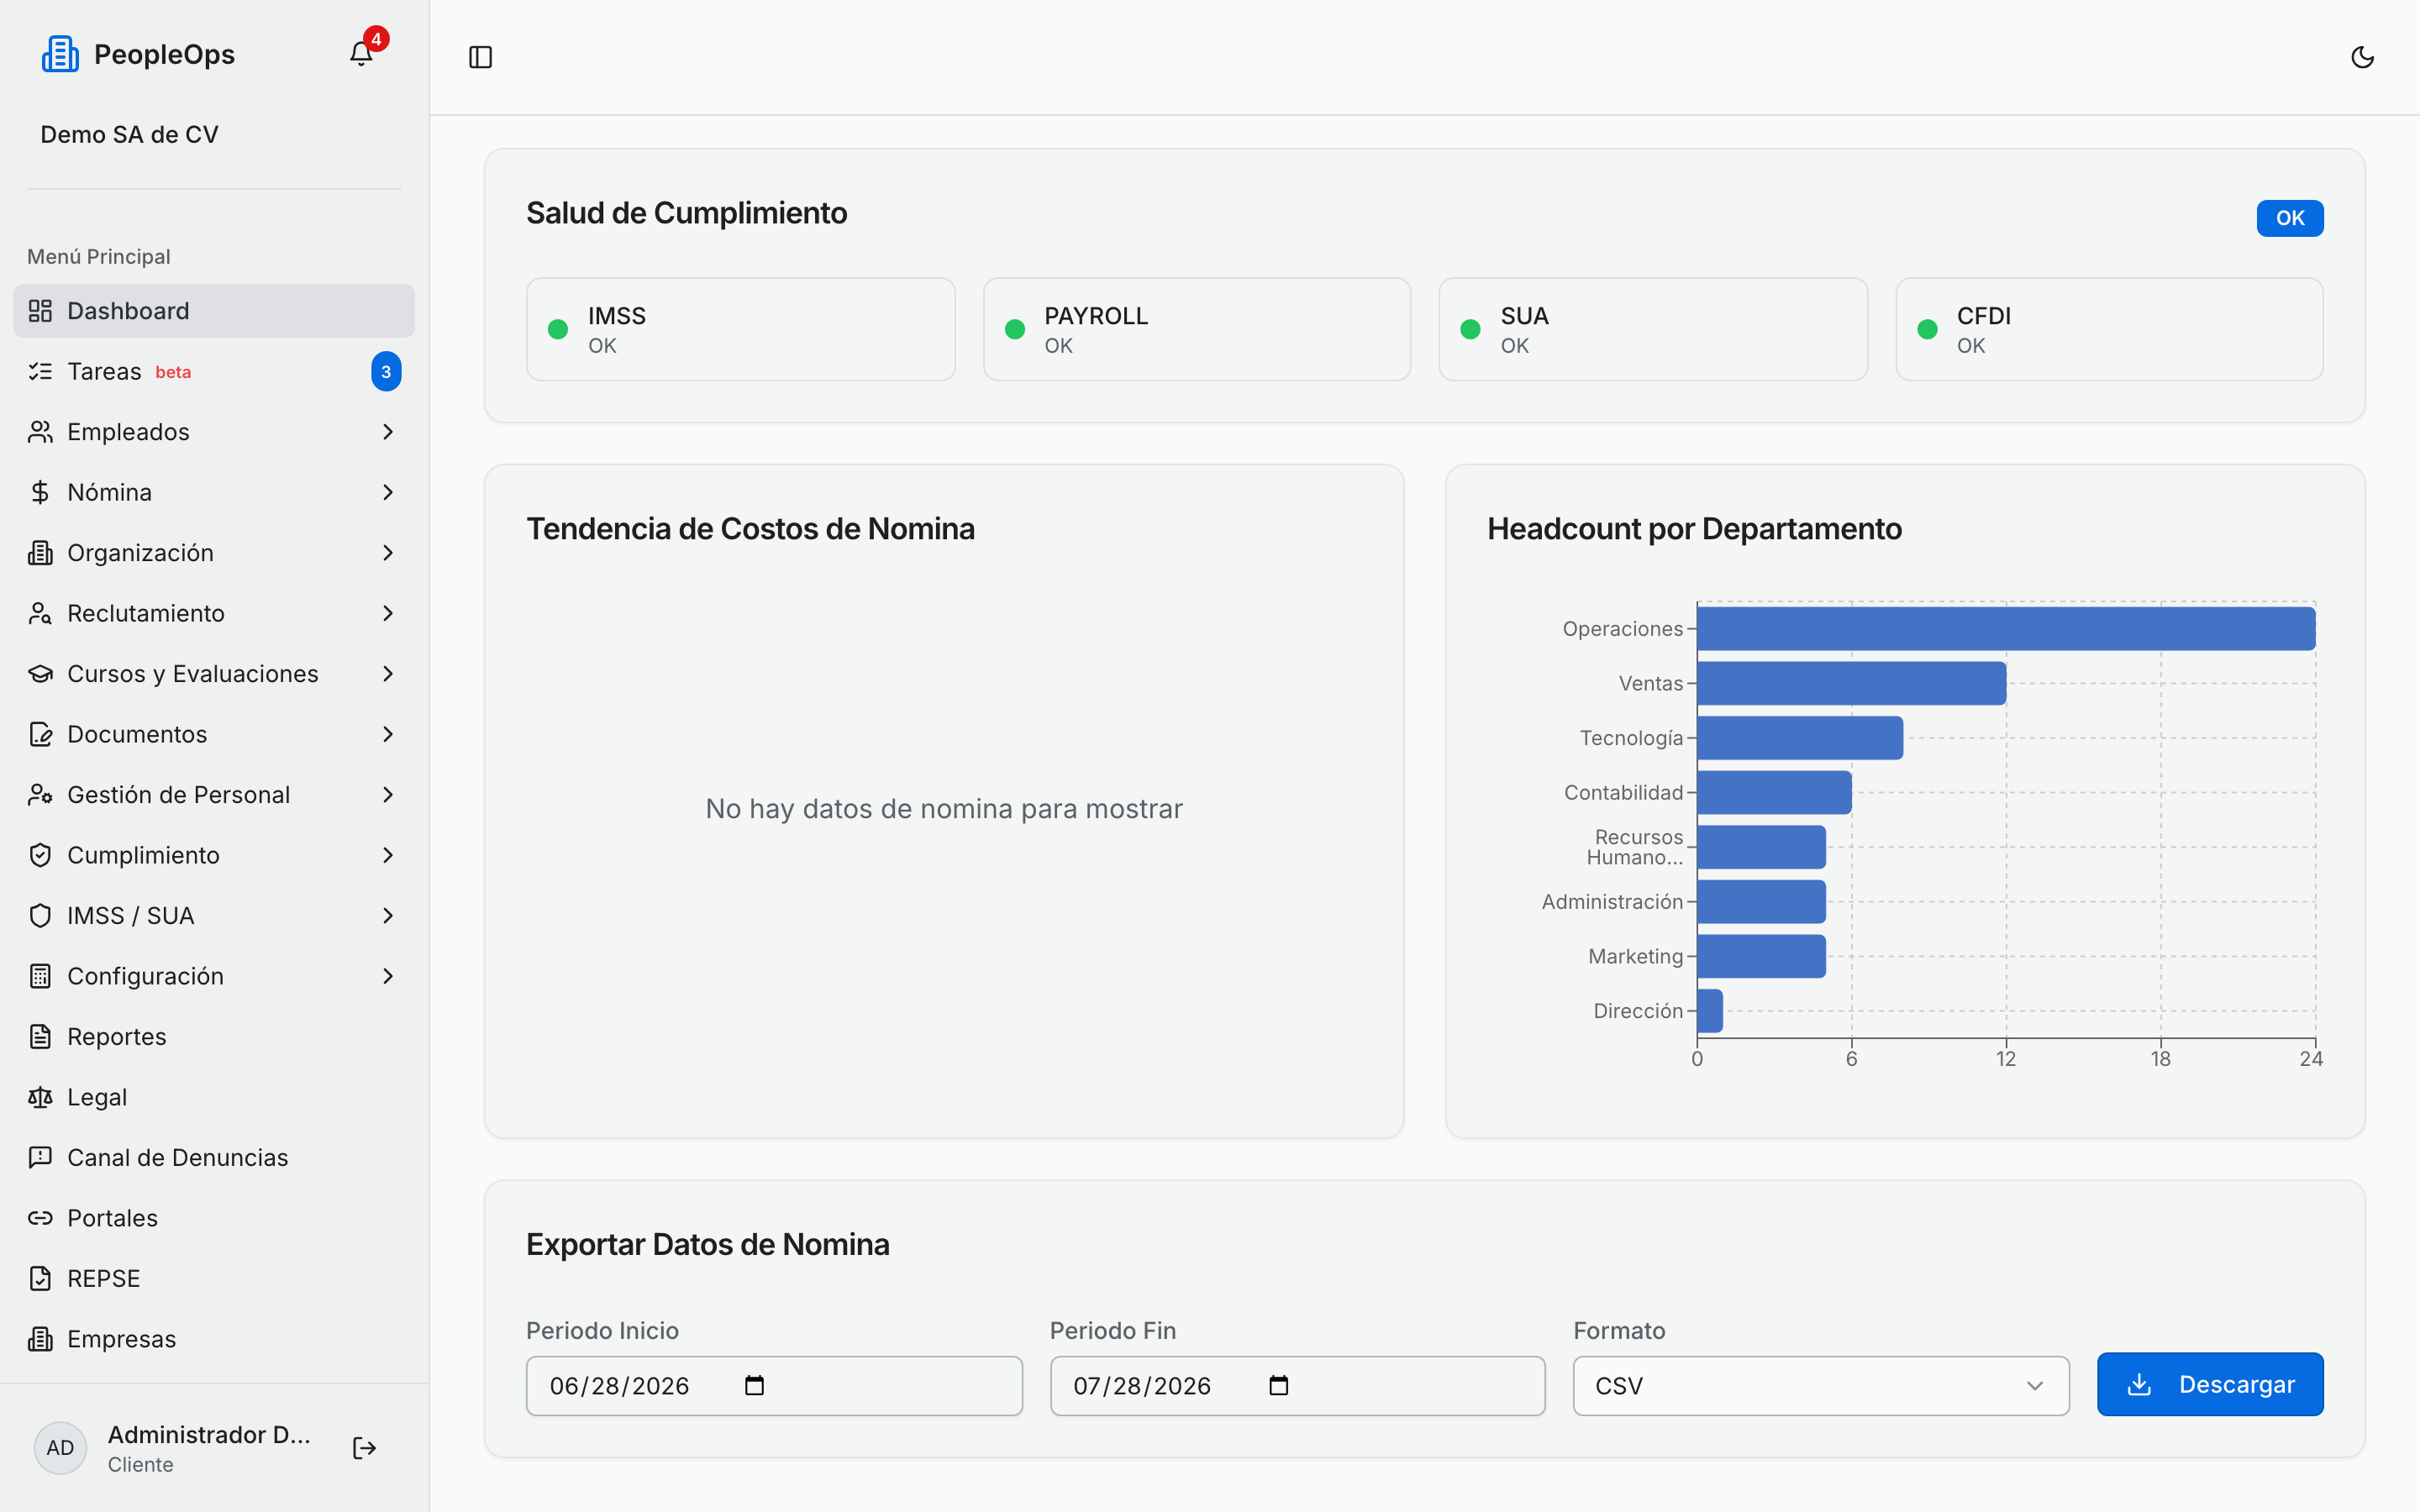Click the Empleados people icon
The height and width of the screenshot is (1512, 2420).
(40, 432)
